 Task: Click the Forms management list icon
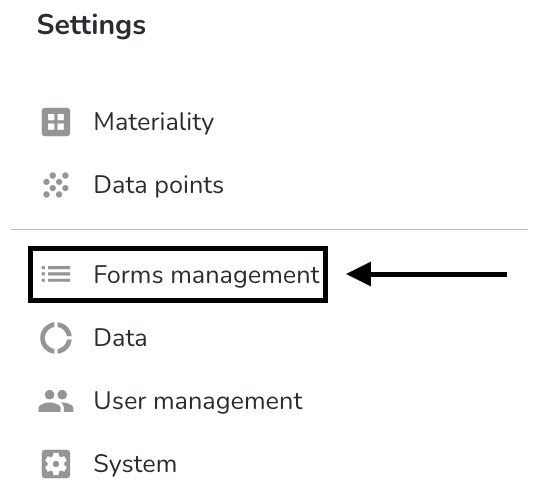56,274
